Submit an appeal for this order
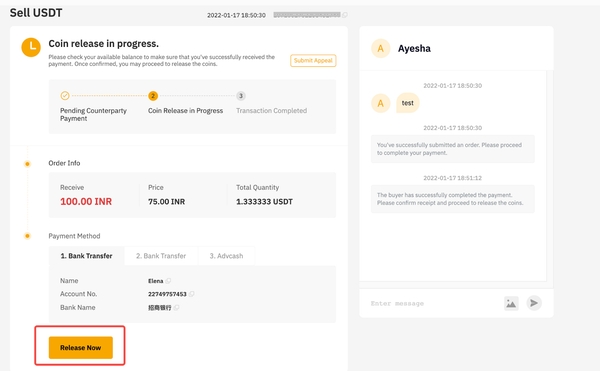Viewport: 600px width, 371px height. pyautogui.click(x=313, y=60)
